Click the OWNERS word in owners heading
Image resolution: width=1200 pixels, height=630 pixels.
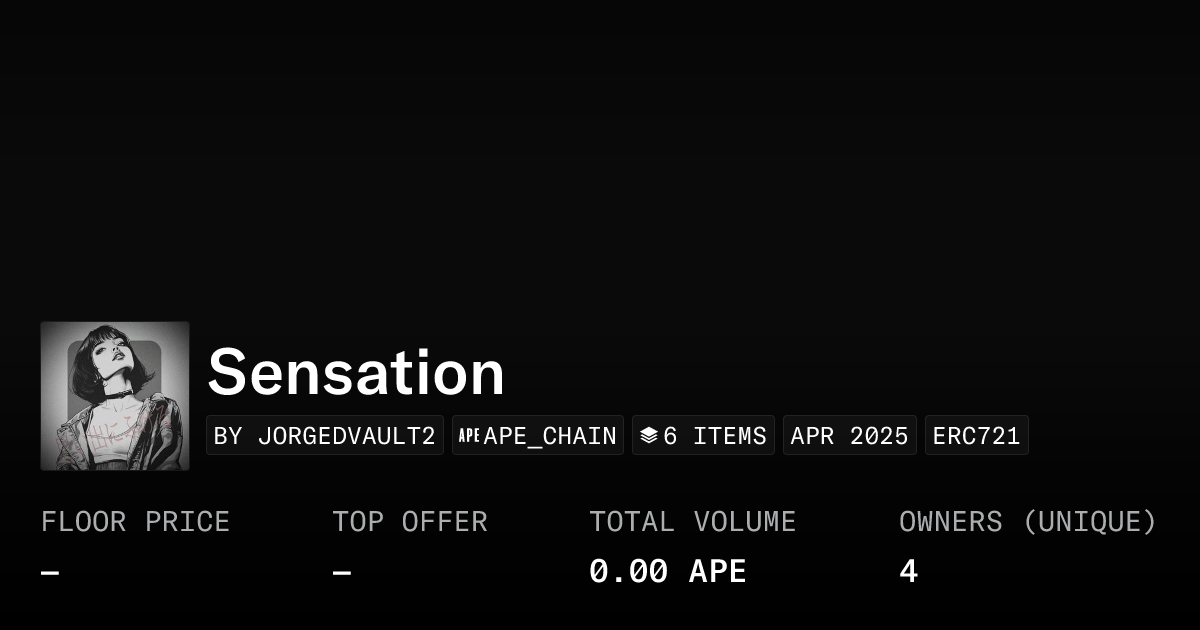[950, 522]
